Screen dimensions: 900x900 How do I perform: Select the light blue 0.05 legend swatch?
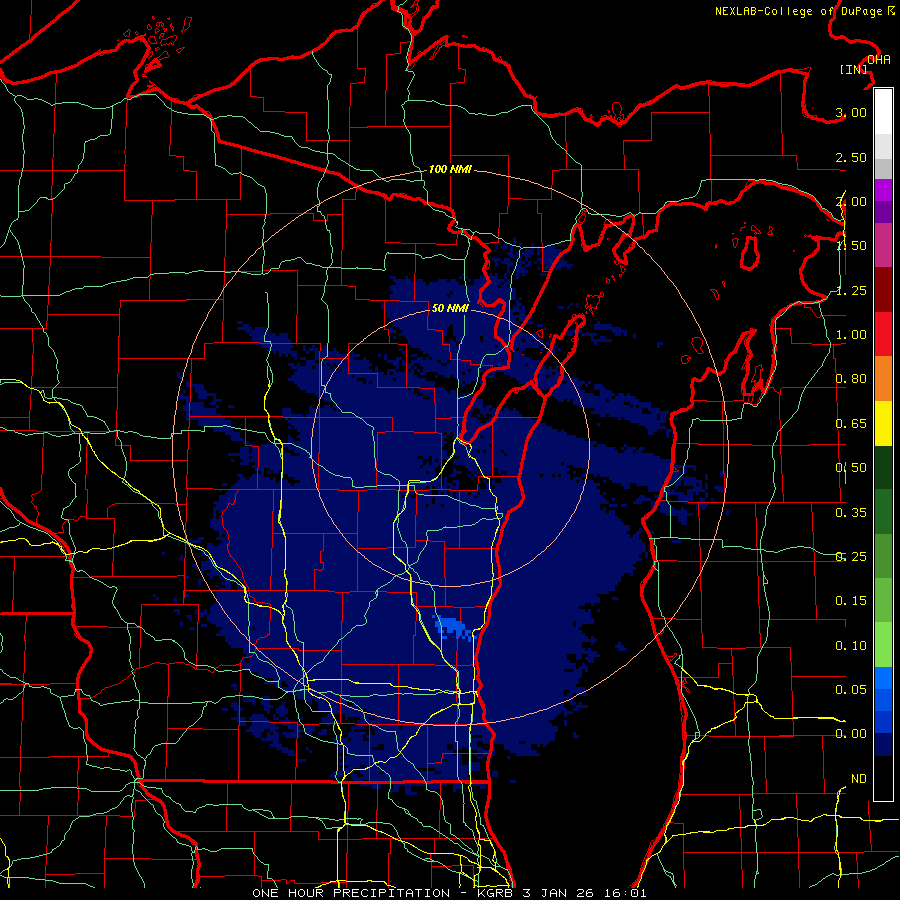883,678
